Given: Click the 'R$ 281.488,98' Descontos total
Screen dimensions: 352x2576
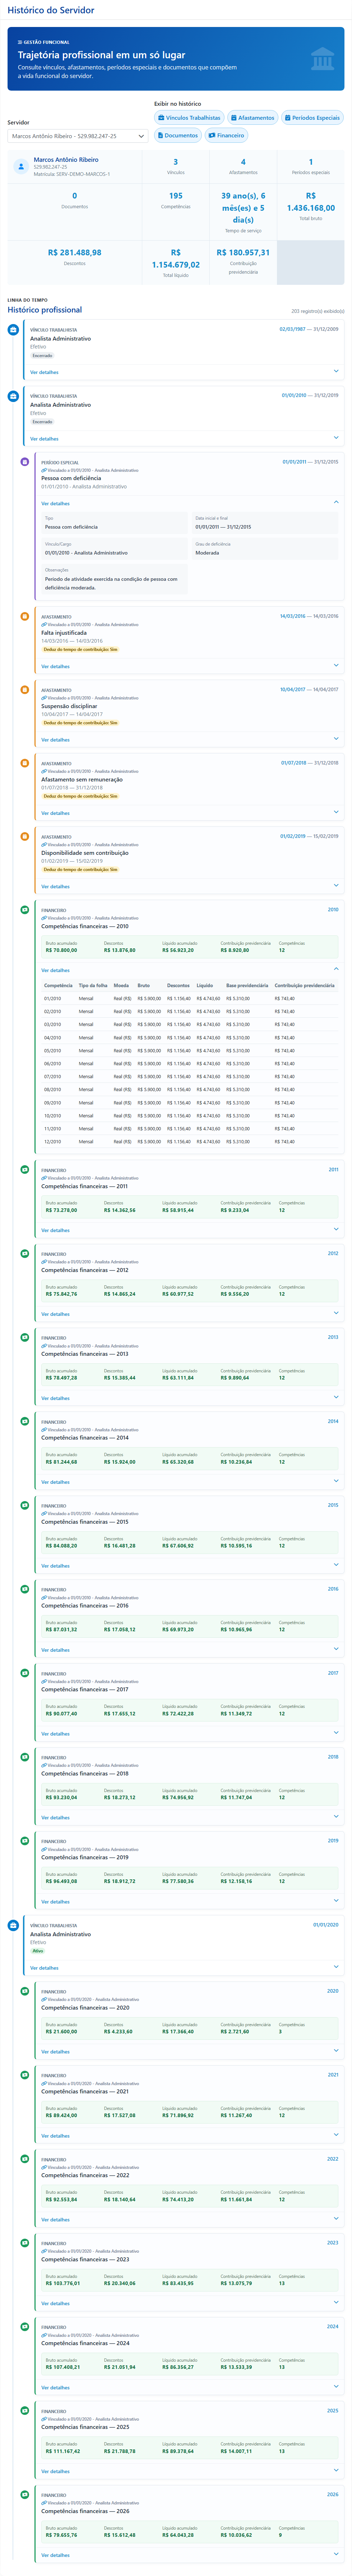Looking at the screenshot, I should coord(75,253).
